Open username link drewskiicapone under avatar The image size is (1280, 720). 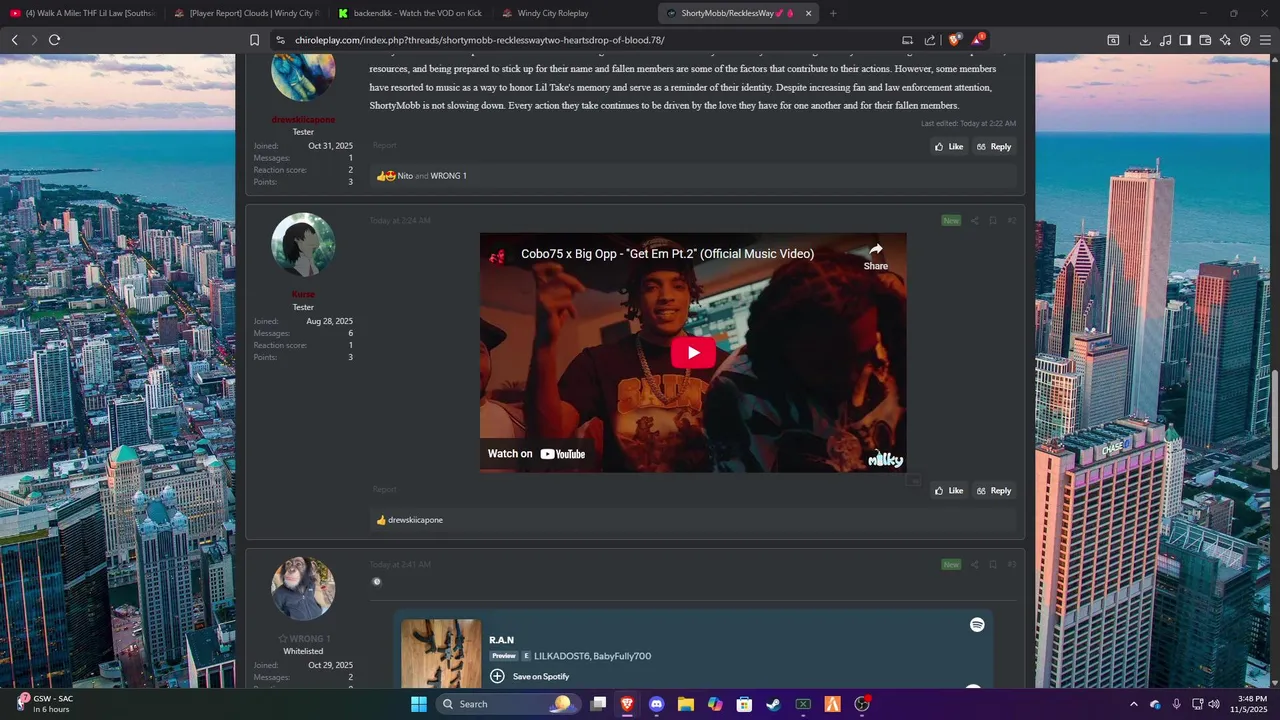(x=303, y=120)
